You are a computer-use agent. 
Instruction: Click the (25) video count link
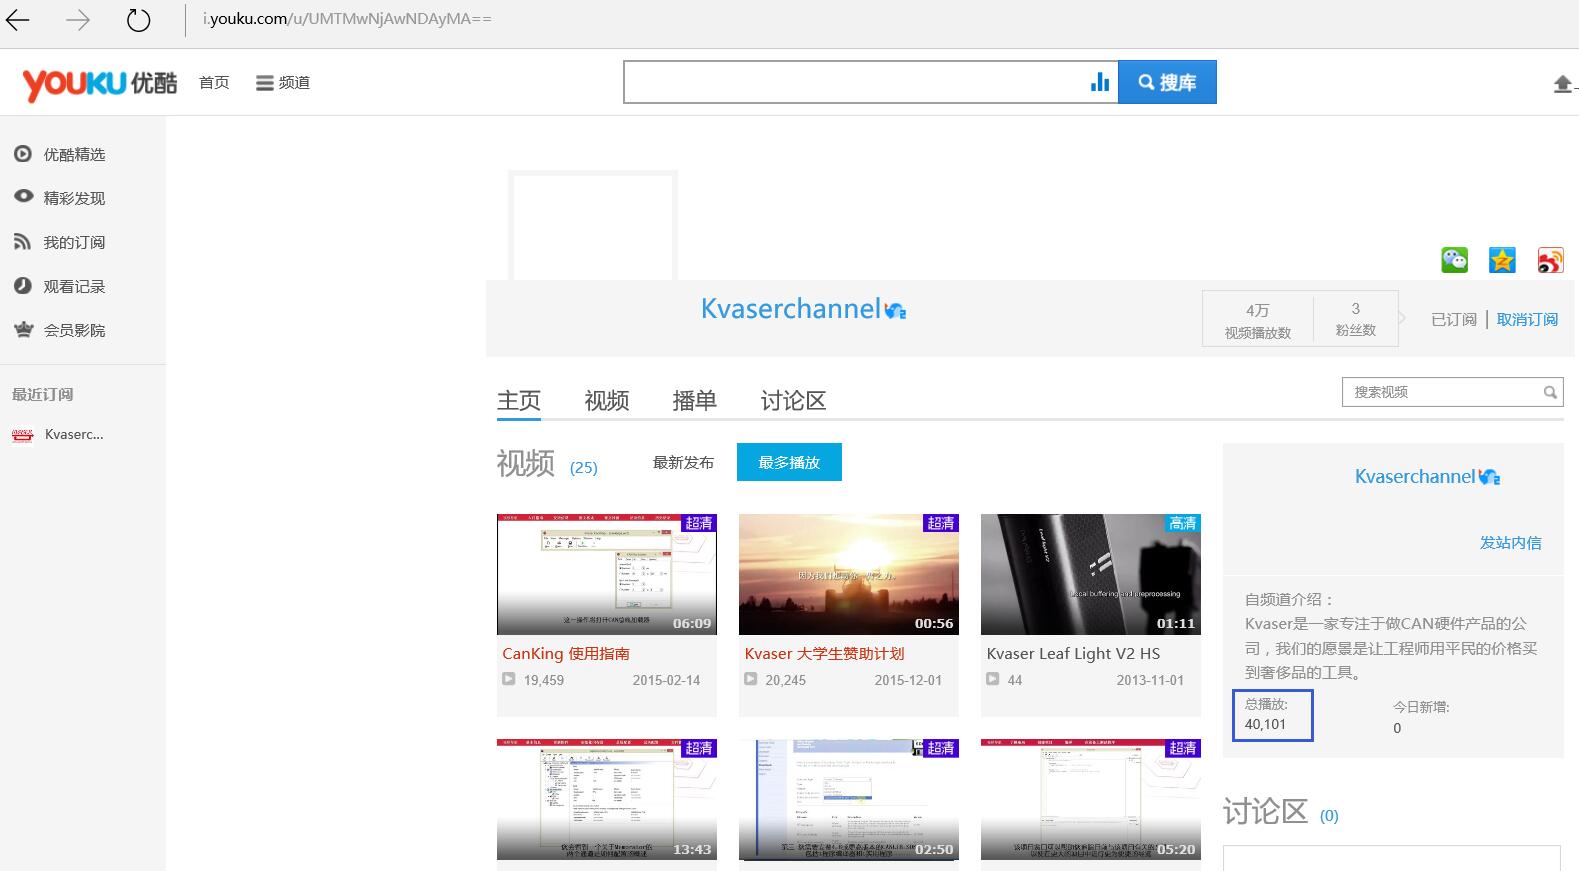584,467
